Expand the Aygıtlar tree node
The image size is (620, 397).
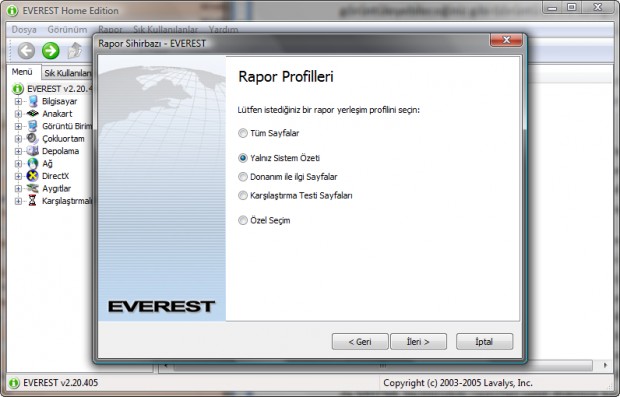pos(18,189)
